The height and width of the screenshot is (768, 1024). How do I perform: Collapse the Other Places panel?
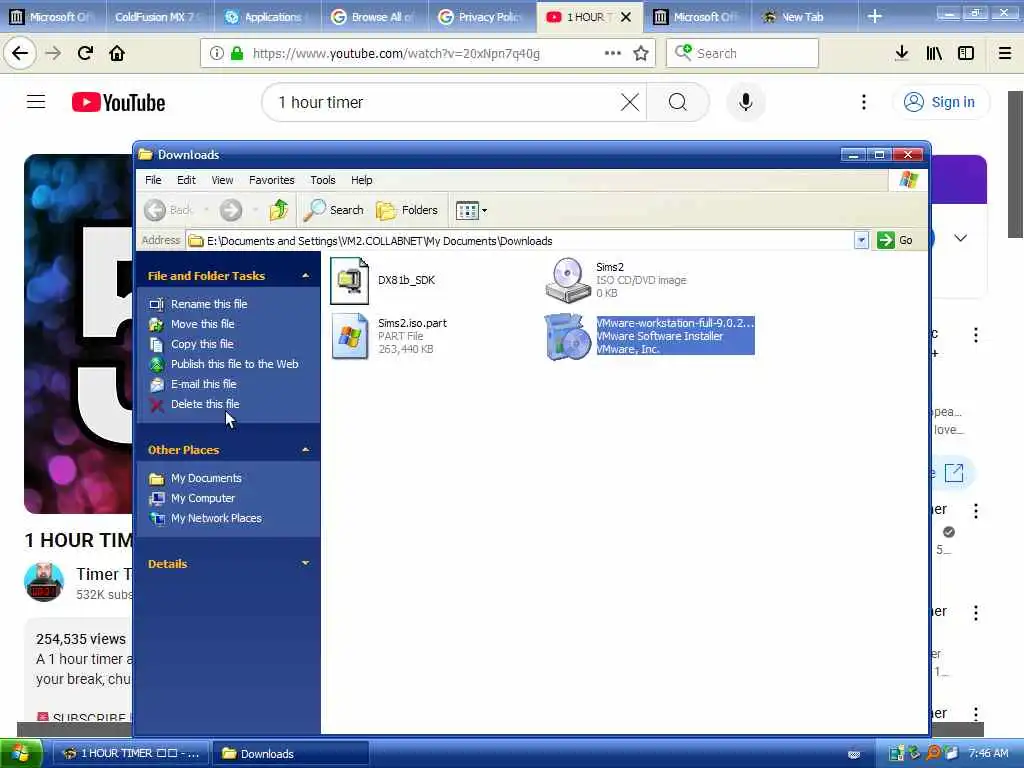(x=305, y=450)
